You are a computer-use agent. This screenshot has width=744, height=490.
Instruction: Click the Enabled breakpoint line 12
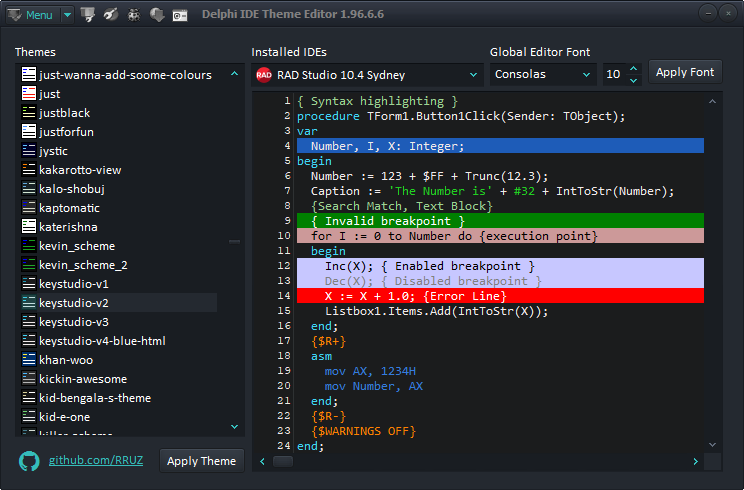(500, 266)
